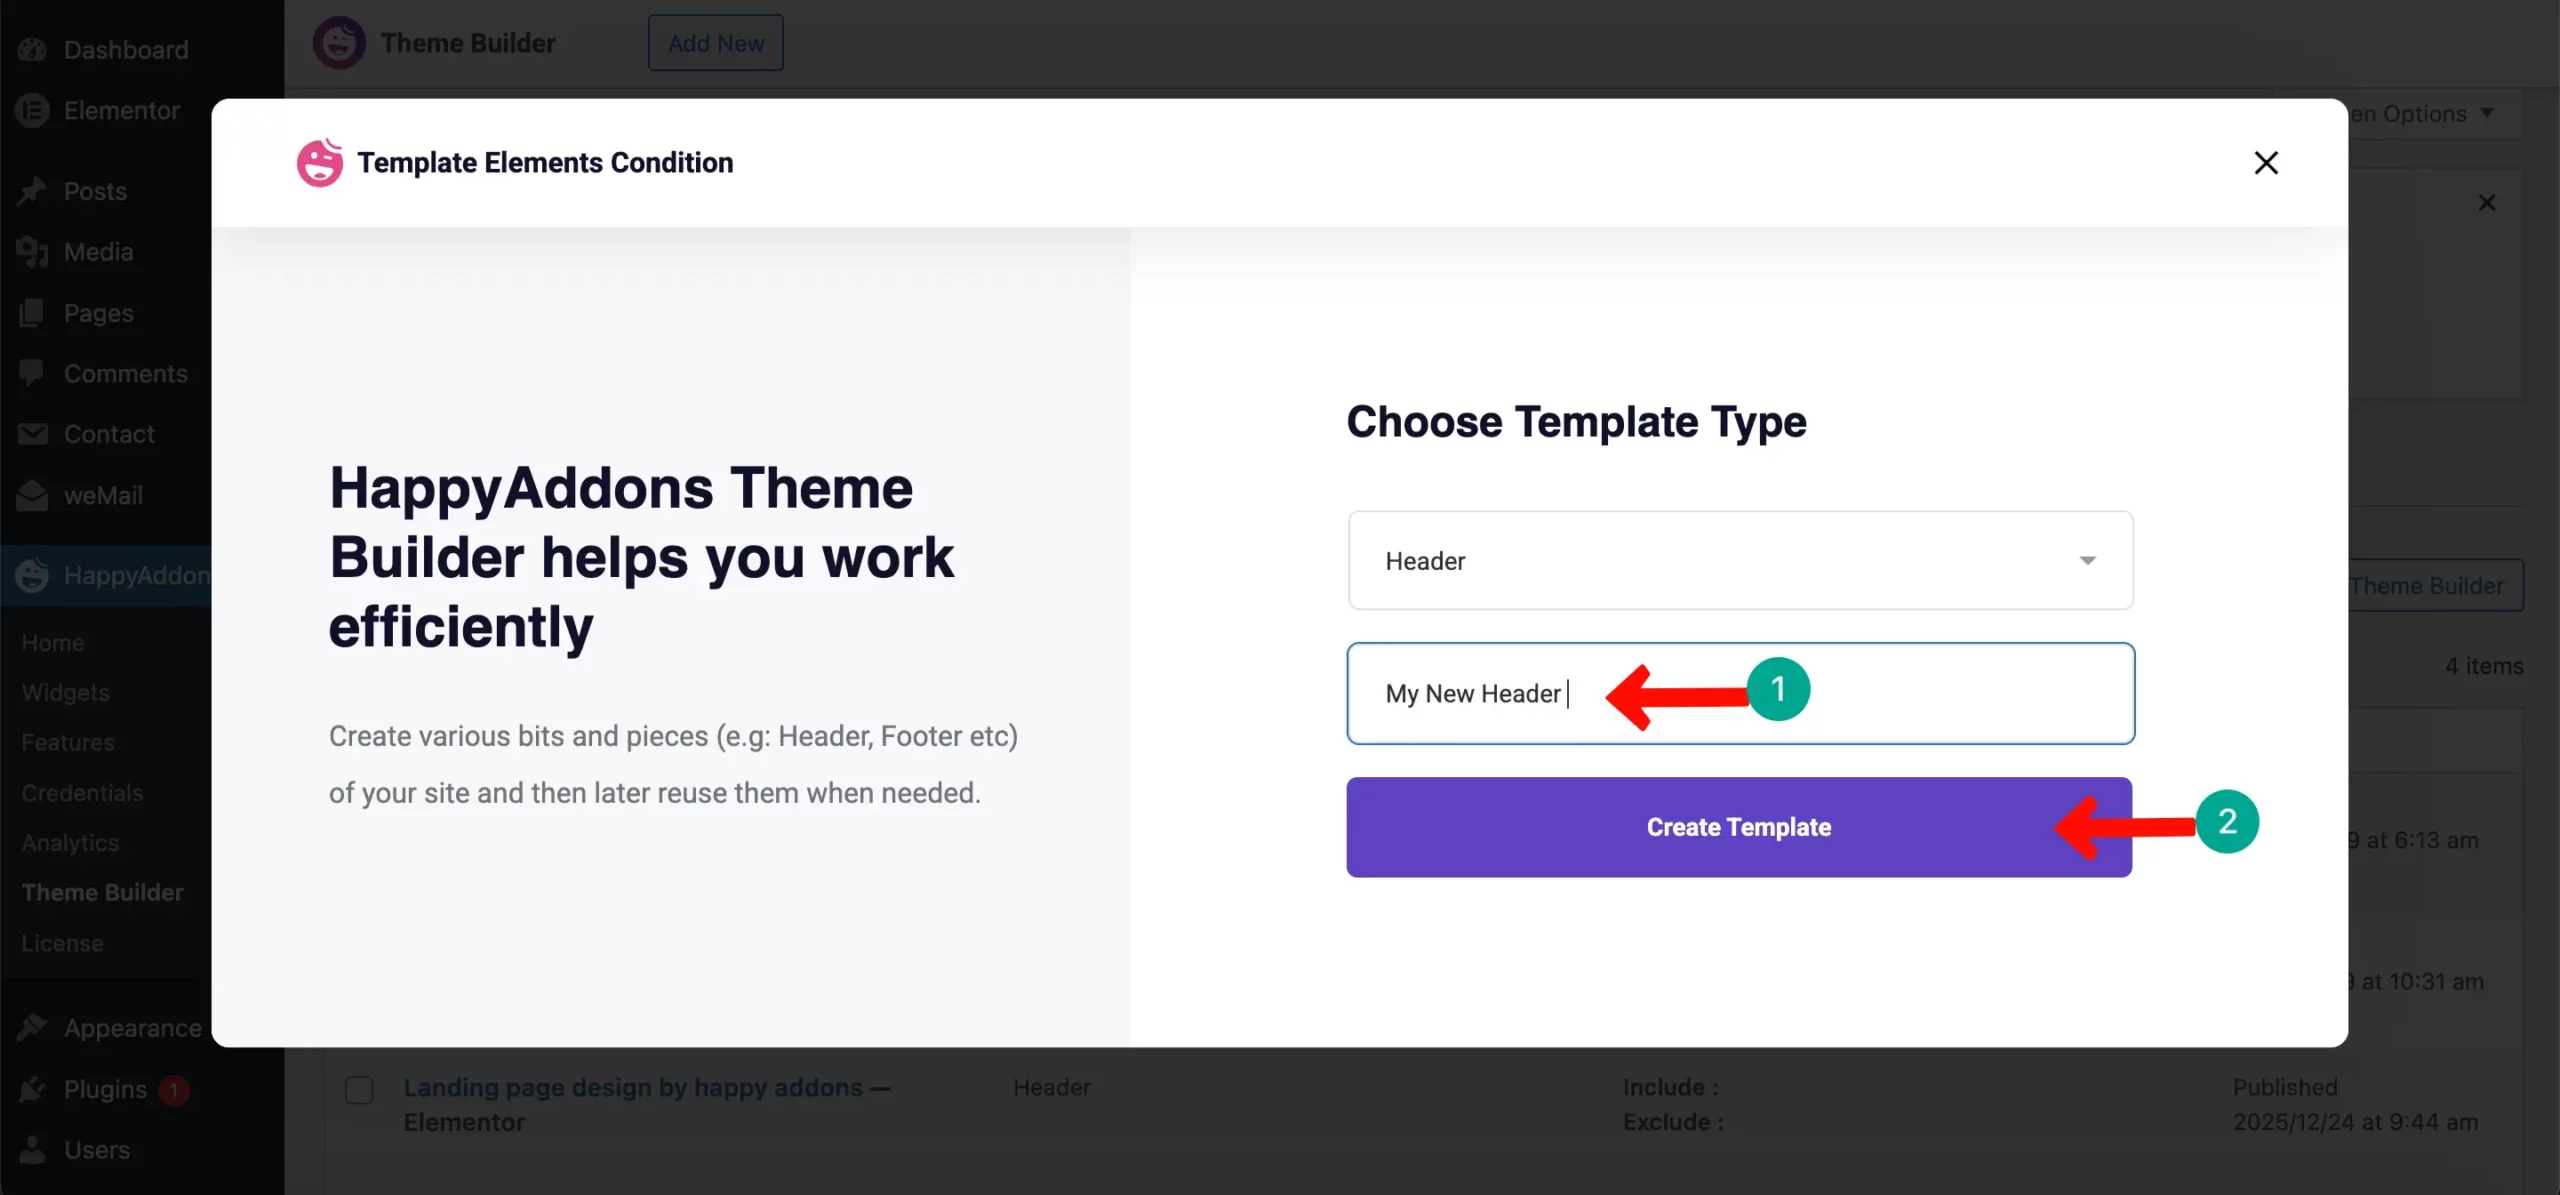
Task: Click the HappyAddons logo icon
Action: (x=31, y=575)
